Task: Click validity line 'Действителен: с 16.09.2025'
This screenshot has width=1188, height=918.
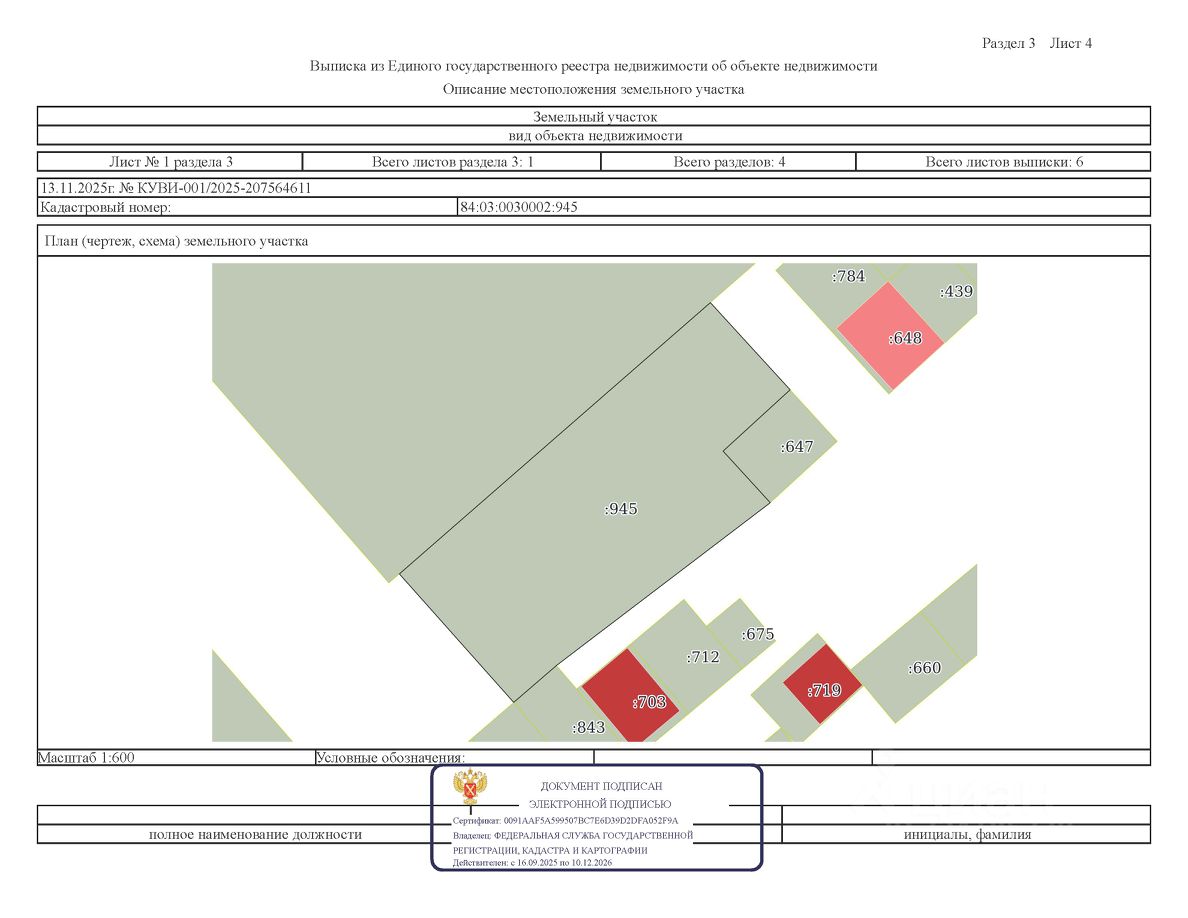Action: click(532, 863)
